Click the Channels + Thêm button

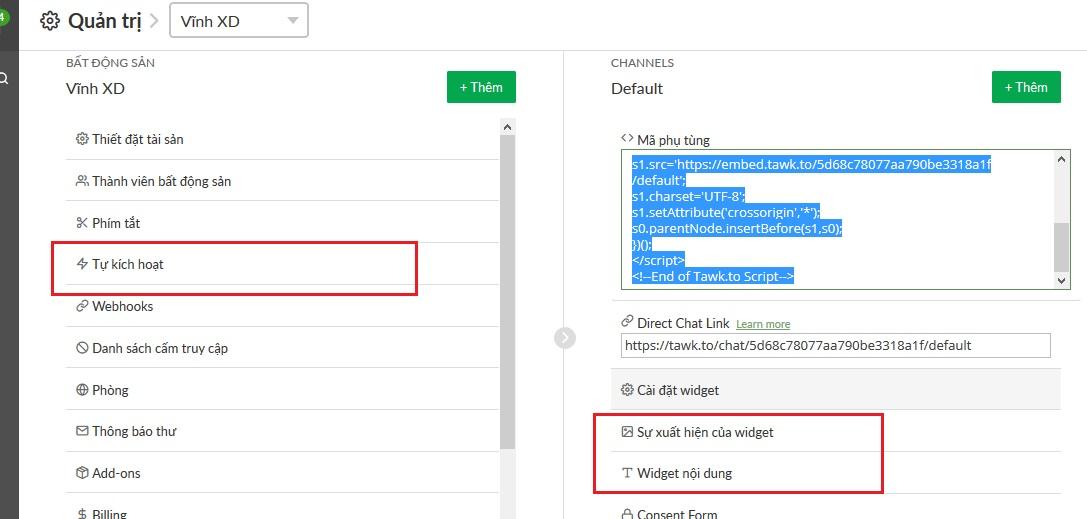[x=1026, y=87]
